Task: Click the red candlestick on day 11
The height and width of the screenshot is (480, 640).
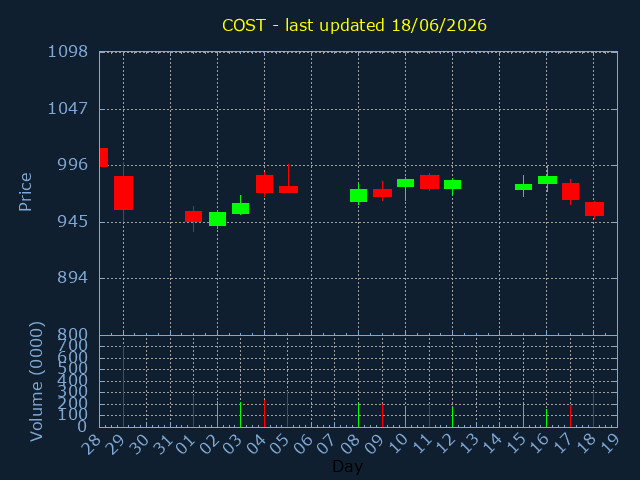Action: pyautogui.click(x=429, y=182)
